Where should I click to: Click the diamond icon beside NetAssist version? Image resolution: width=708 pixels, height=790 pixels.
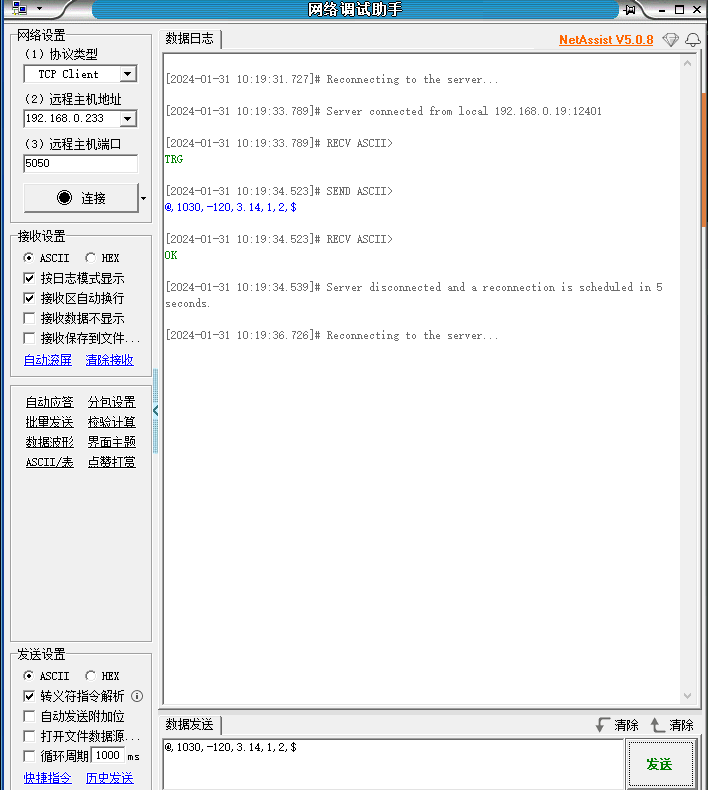point(670,40)
